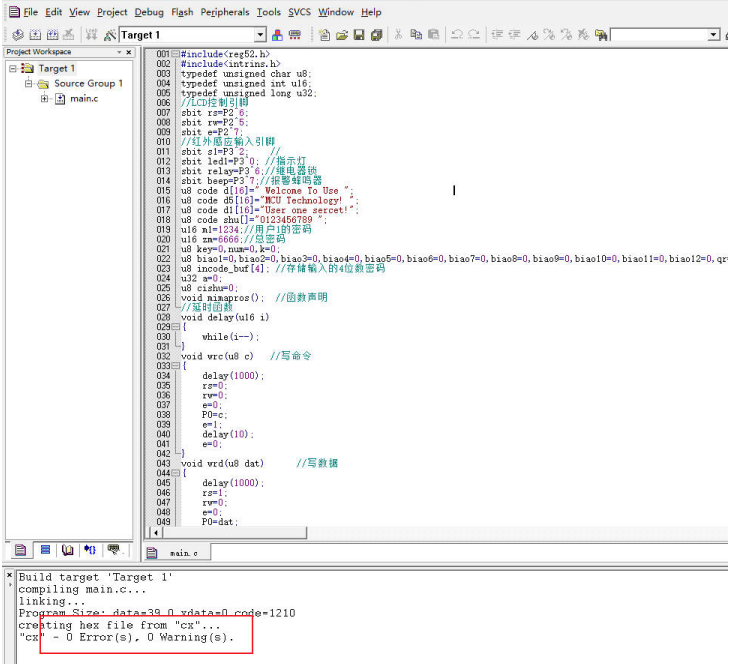746x664 pixels.
Task: Click the 'Build target' output line
Action: [x=95, y=577]
